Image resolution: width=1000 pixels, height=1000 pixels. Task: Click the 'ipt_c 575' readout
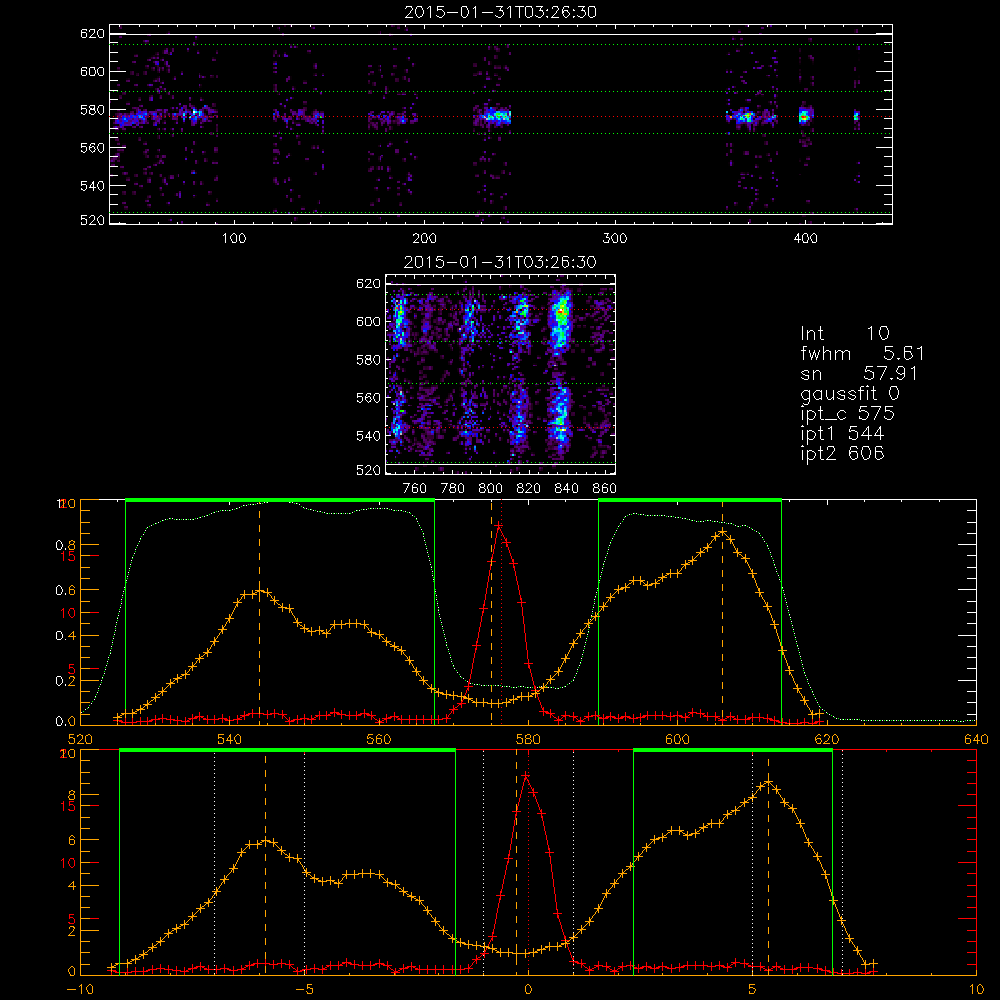point(848,414)
